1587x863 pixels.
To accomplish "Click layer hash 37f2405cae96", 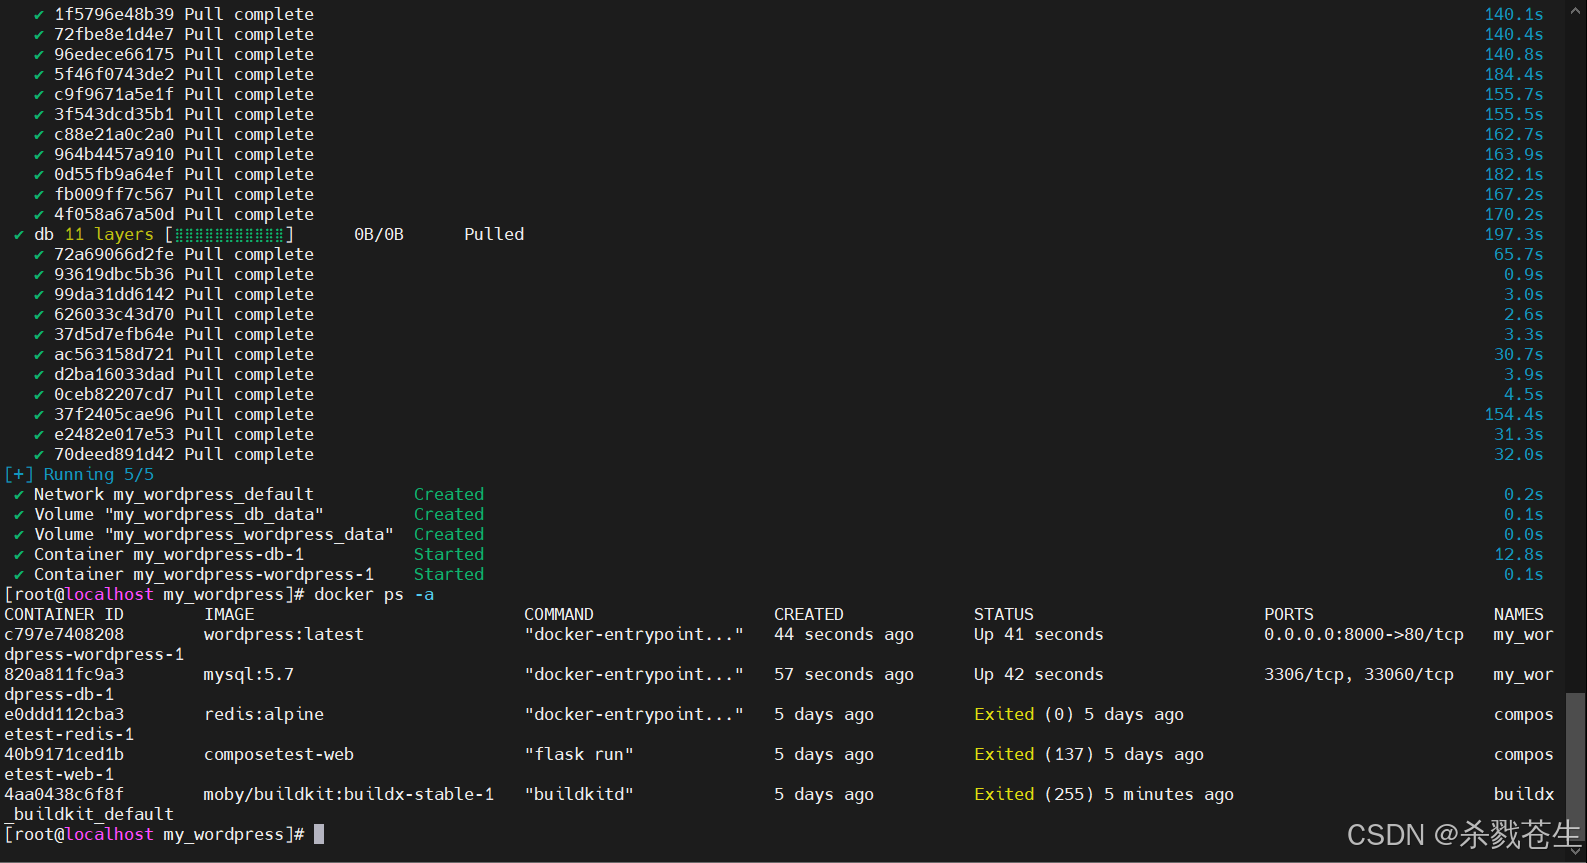I will click(x=114, y=414).
